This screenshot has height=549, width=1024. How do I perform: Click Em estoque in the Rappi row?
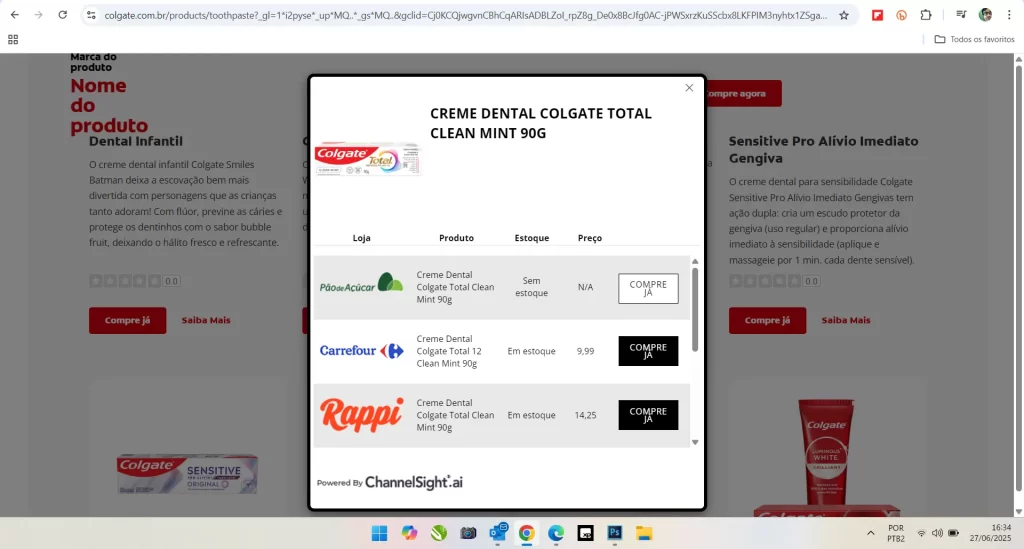[x=532, y=415]
